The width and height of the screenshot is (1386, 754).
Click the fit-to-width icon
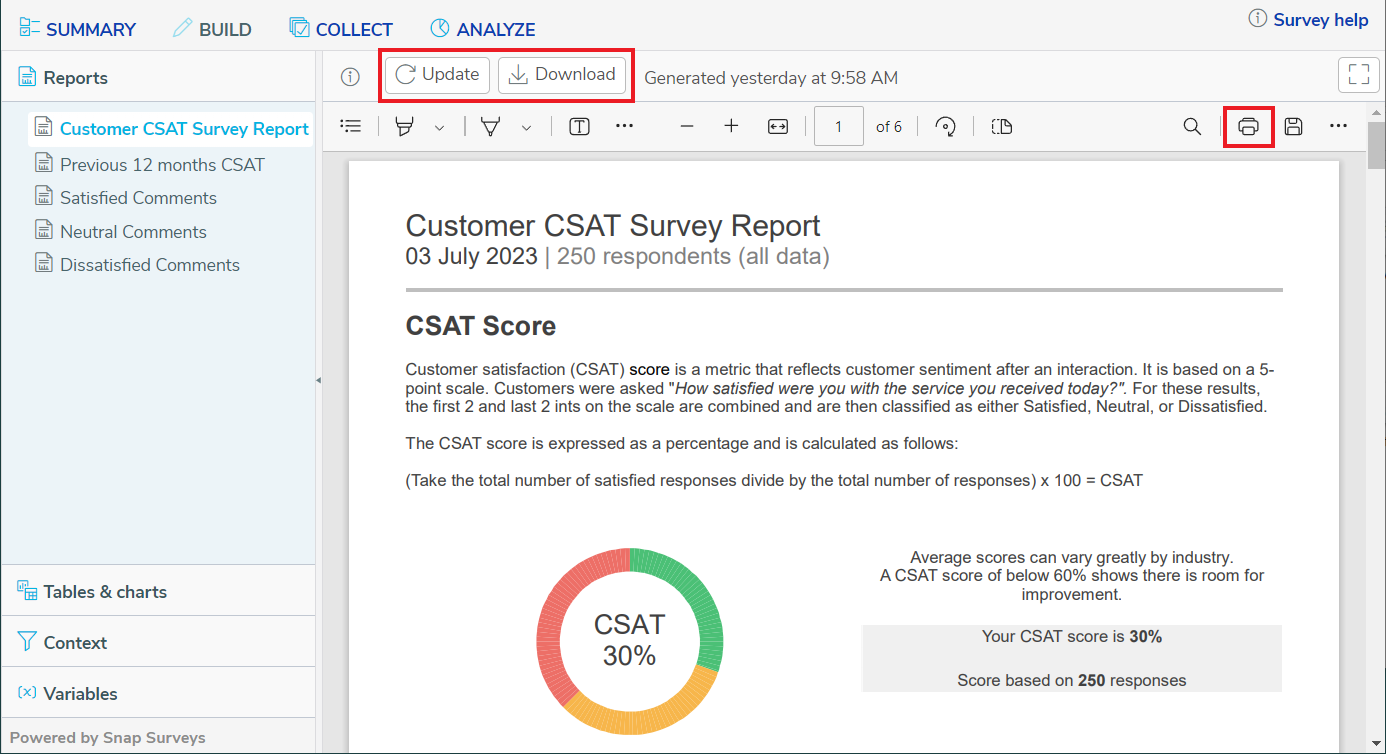[778, 127]
